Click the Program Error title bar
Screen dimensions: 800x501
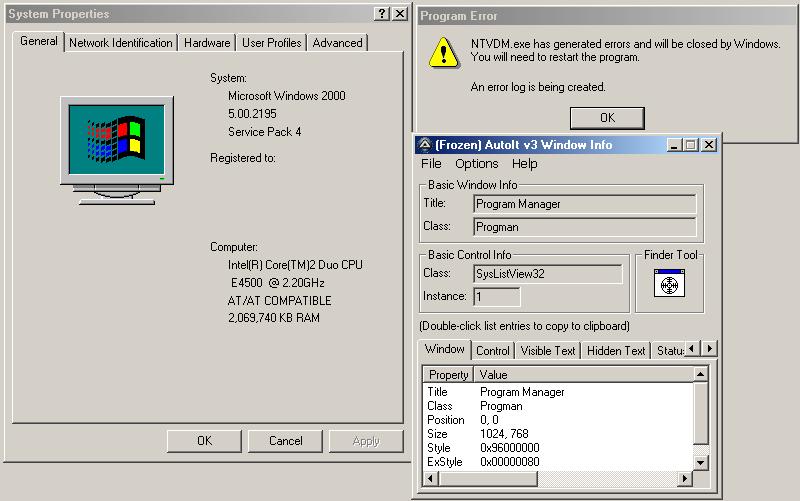607,16
